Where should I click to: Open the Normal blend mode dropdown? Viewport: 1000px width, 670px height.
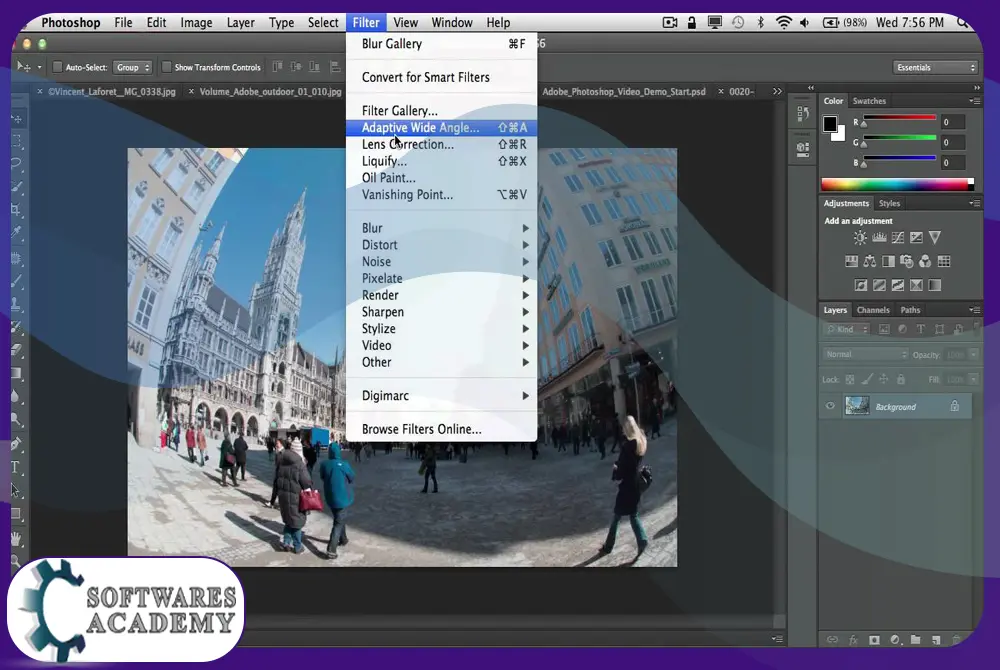point(865,354)
